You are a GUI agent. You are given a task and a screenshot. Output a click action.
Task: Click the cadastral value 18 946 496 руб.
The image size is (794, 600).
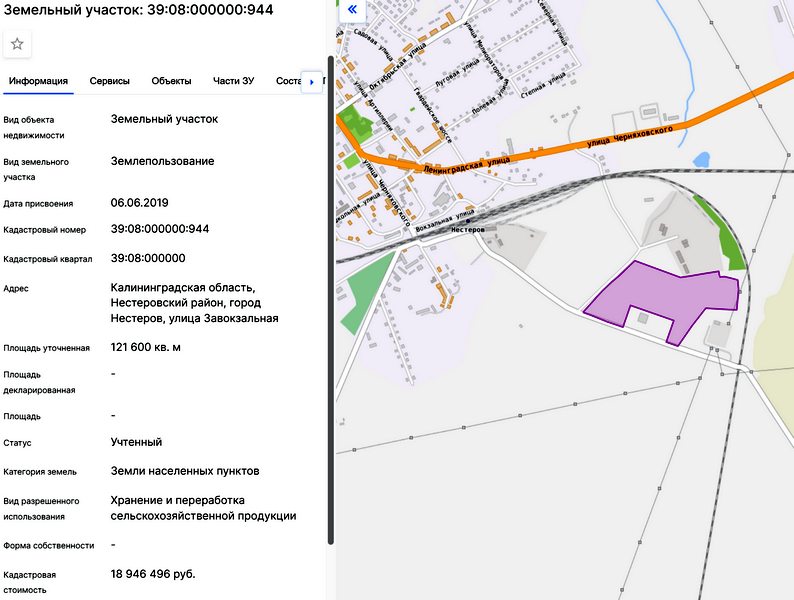tap(153, 574)
